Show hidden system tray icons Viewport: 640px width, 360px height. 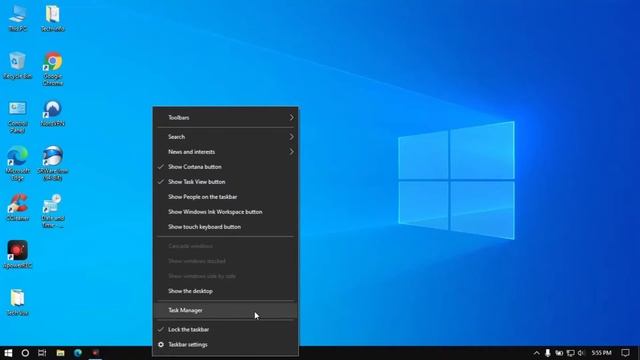point(537,353)
